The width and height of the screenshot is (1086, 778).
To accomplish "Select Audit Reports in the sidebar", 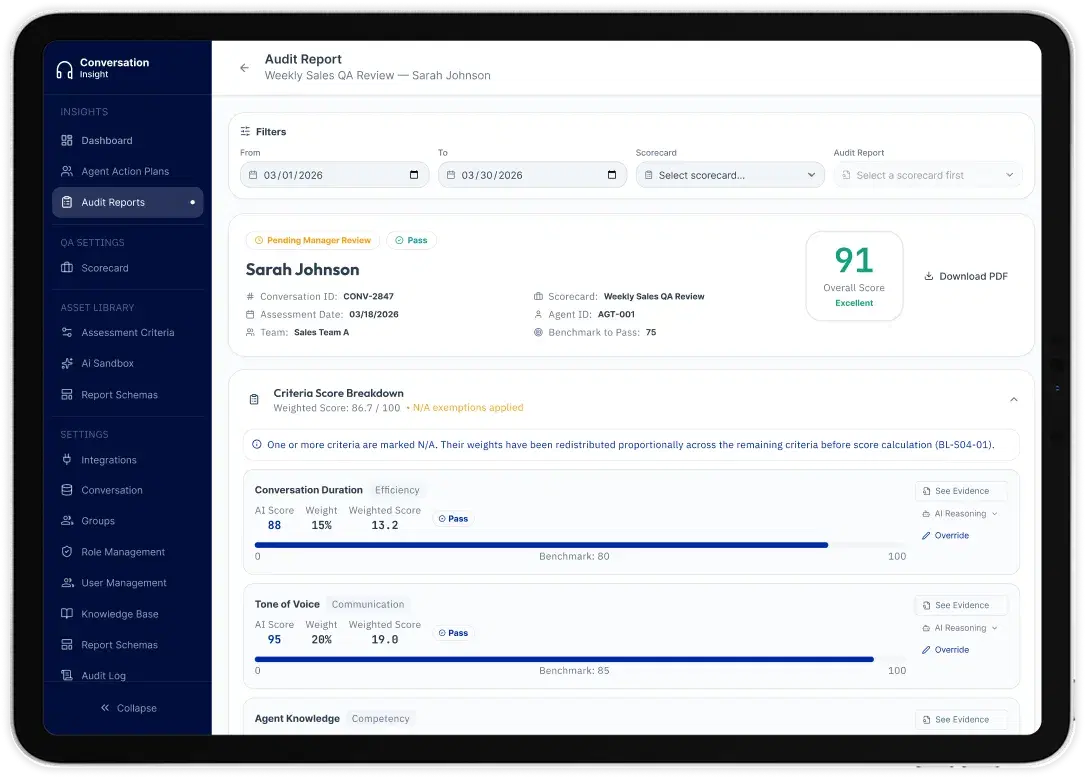I will click(127, 202).
